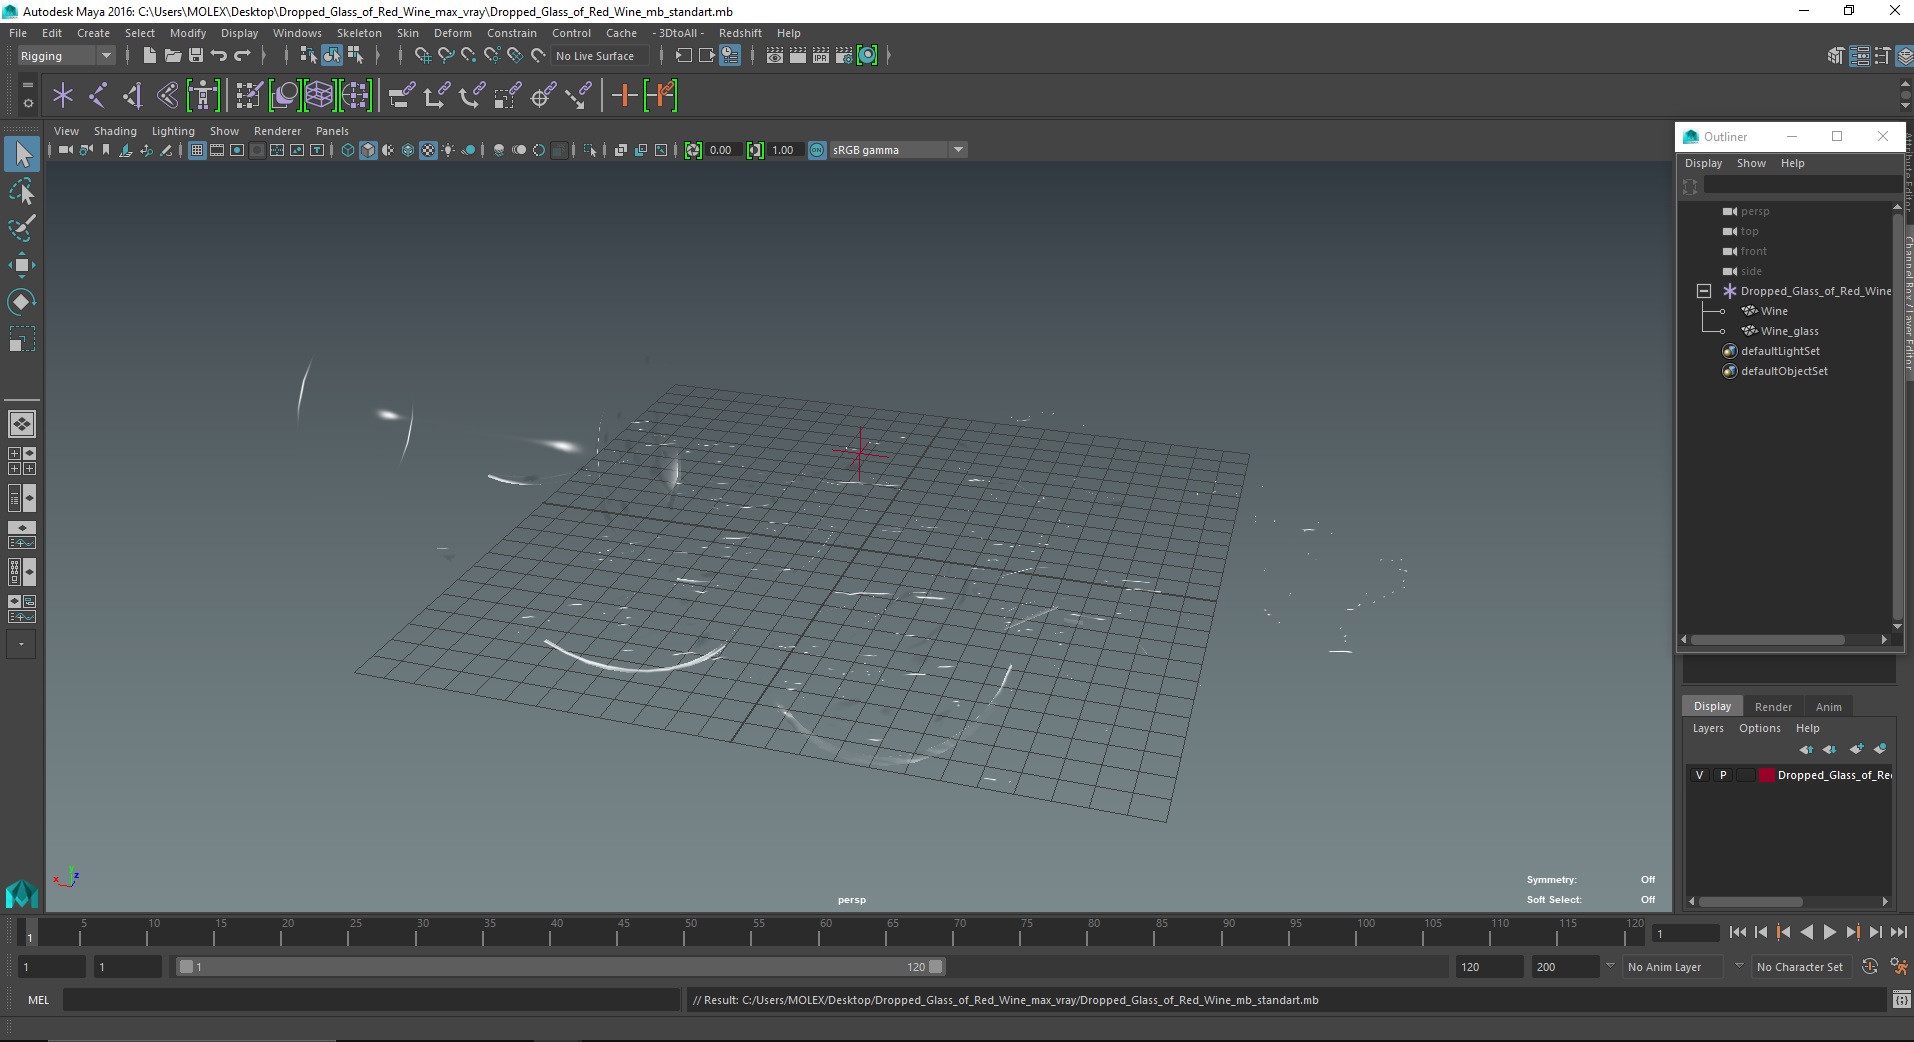Image resolution: width=1914 pixels, height=1042 pixels.
Task: Click the Save Scene icon
Action: (x=196, y=56)
